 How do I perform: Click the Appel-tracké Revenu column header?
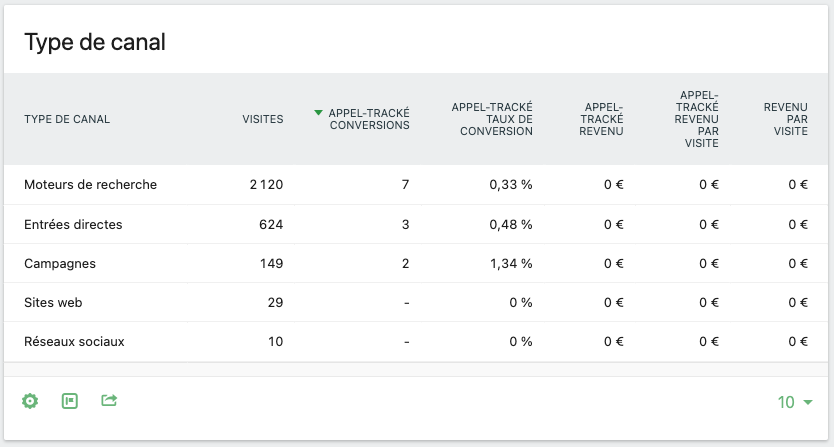(x=601, y=119)
